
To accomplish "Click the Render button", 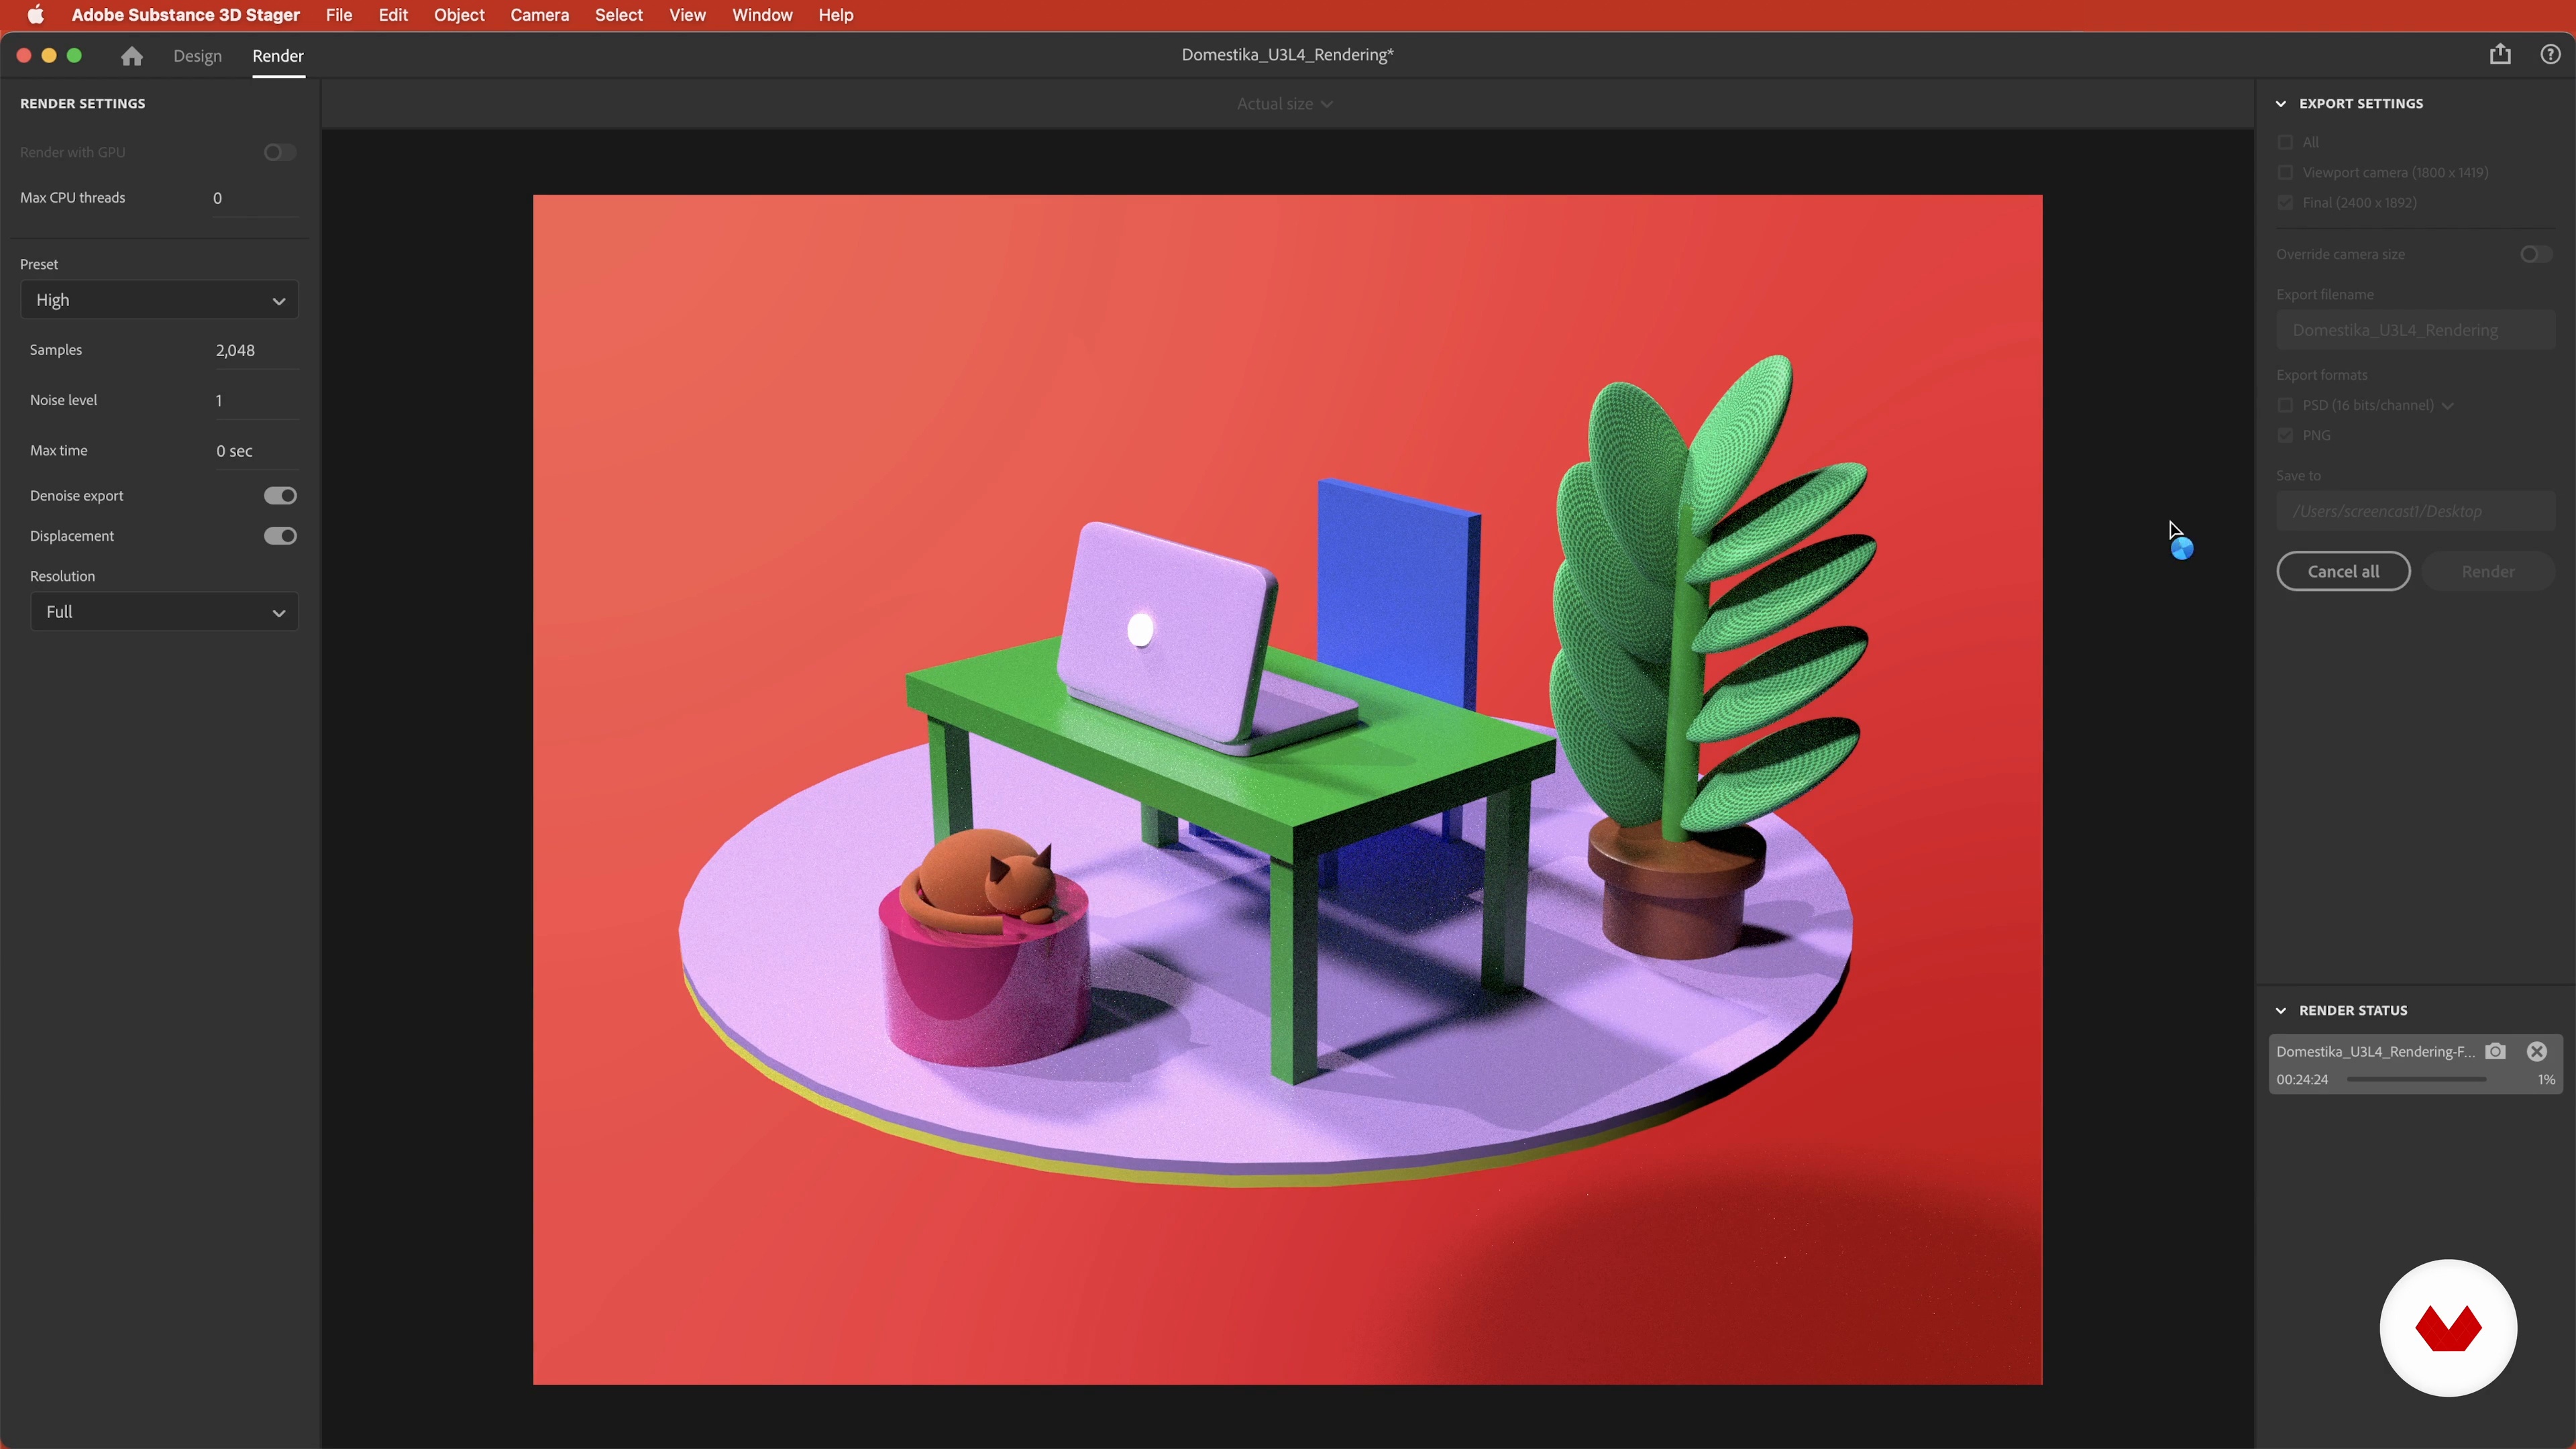I will pos(2488,572).
